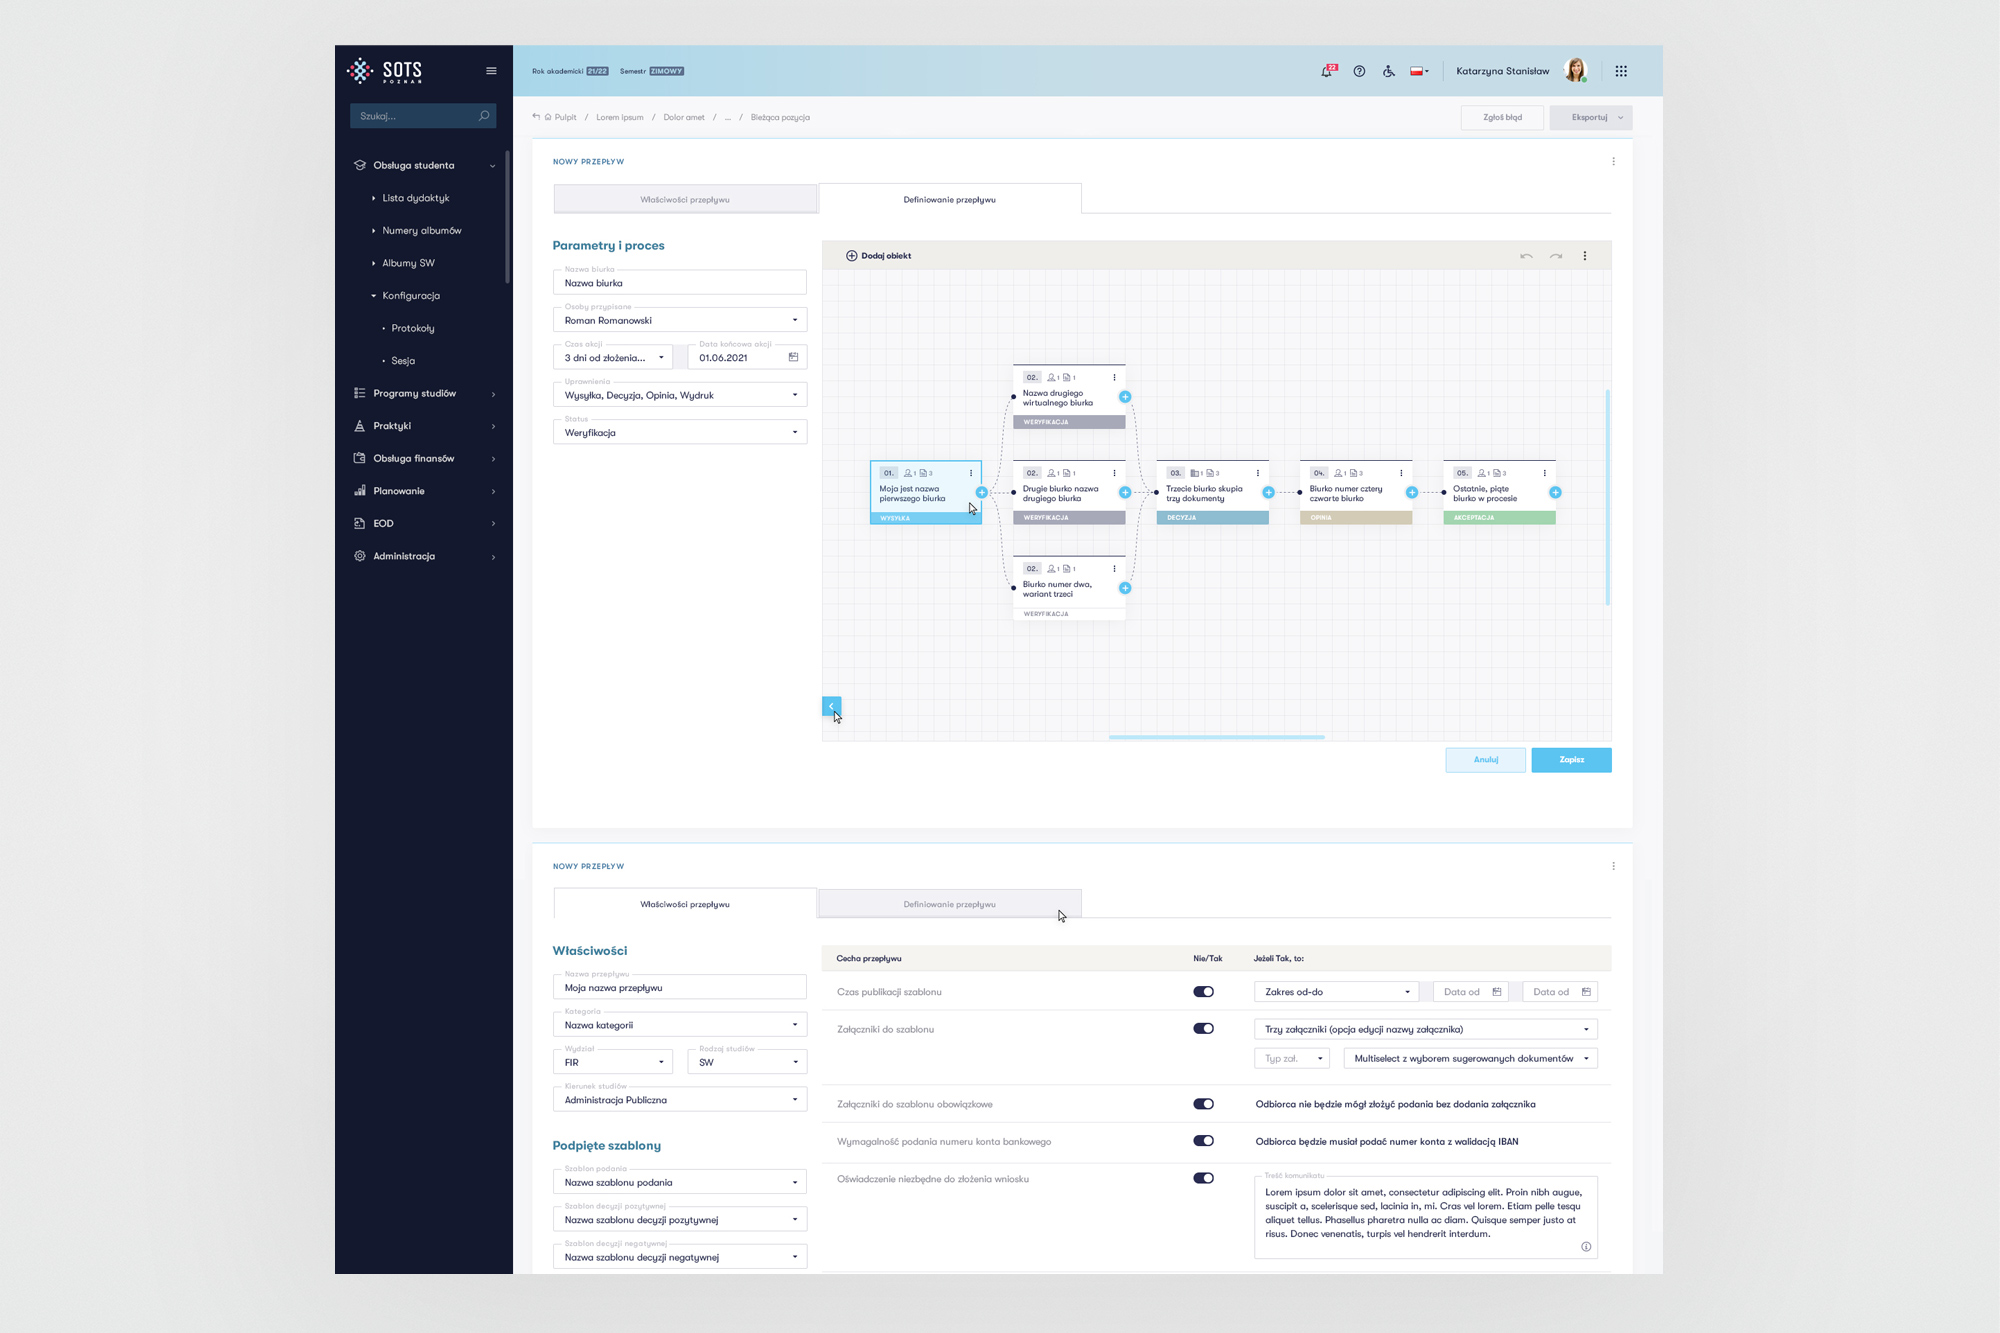Click the redo arrow in canvas toolbar
The height and width of the screenshot is (1333, 2000).
click(x=1556, y=256)
